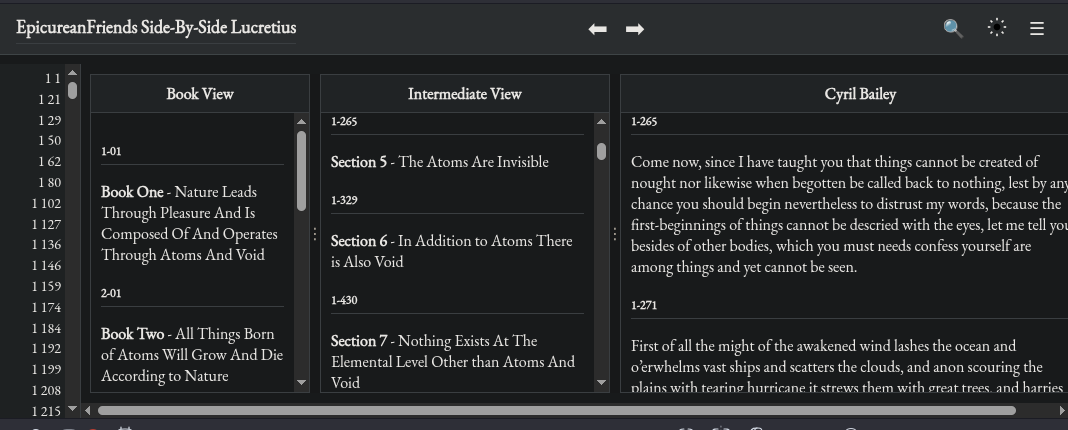Jump to line reference 1 102 in index
1068x430 pixels.
(46, 203)
